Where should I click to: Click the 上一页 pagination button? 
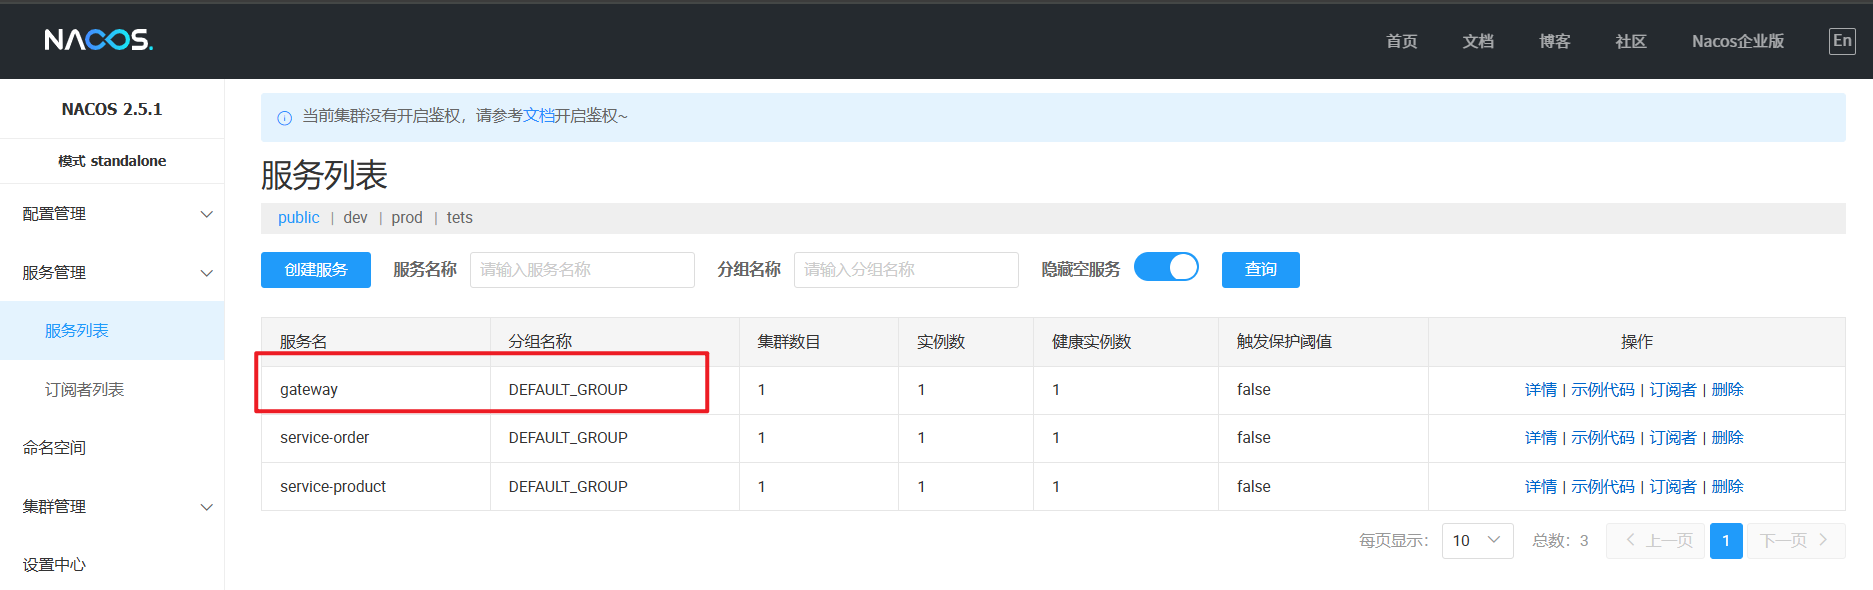1656,541
